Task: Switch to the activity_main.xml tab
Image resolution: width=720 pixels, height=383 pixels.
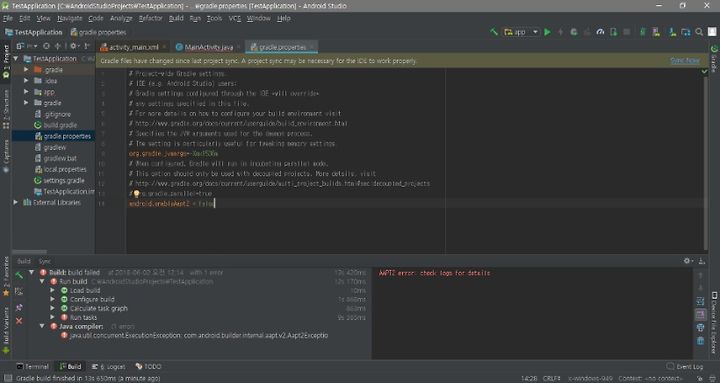Action: tap(133, 47)
